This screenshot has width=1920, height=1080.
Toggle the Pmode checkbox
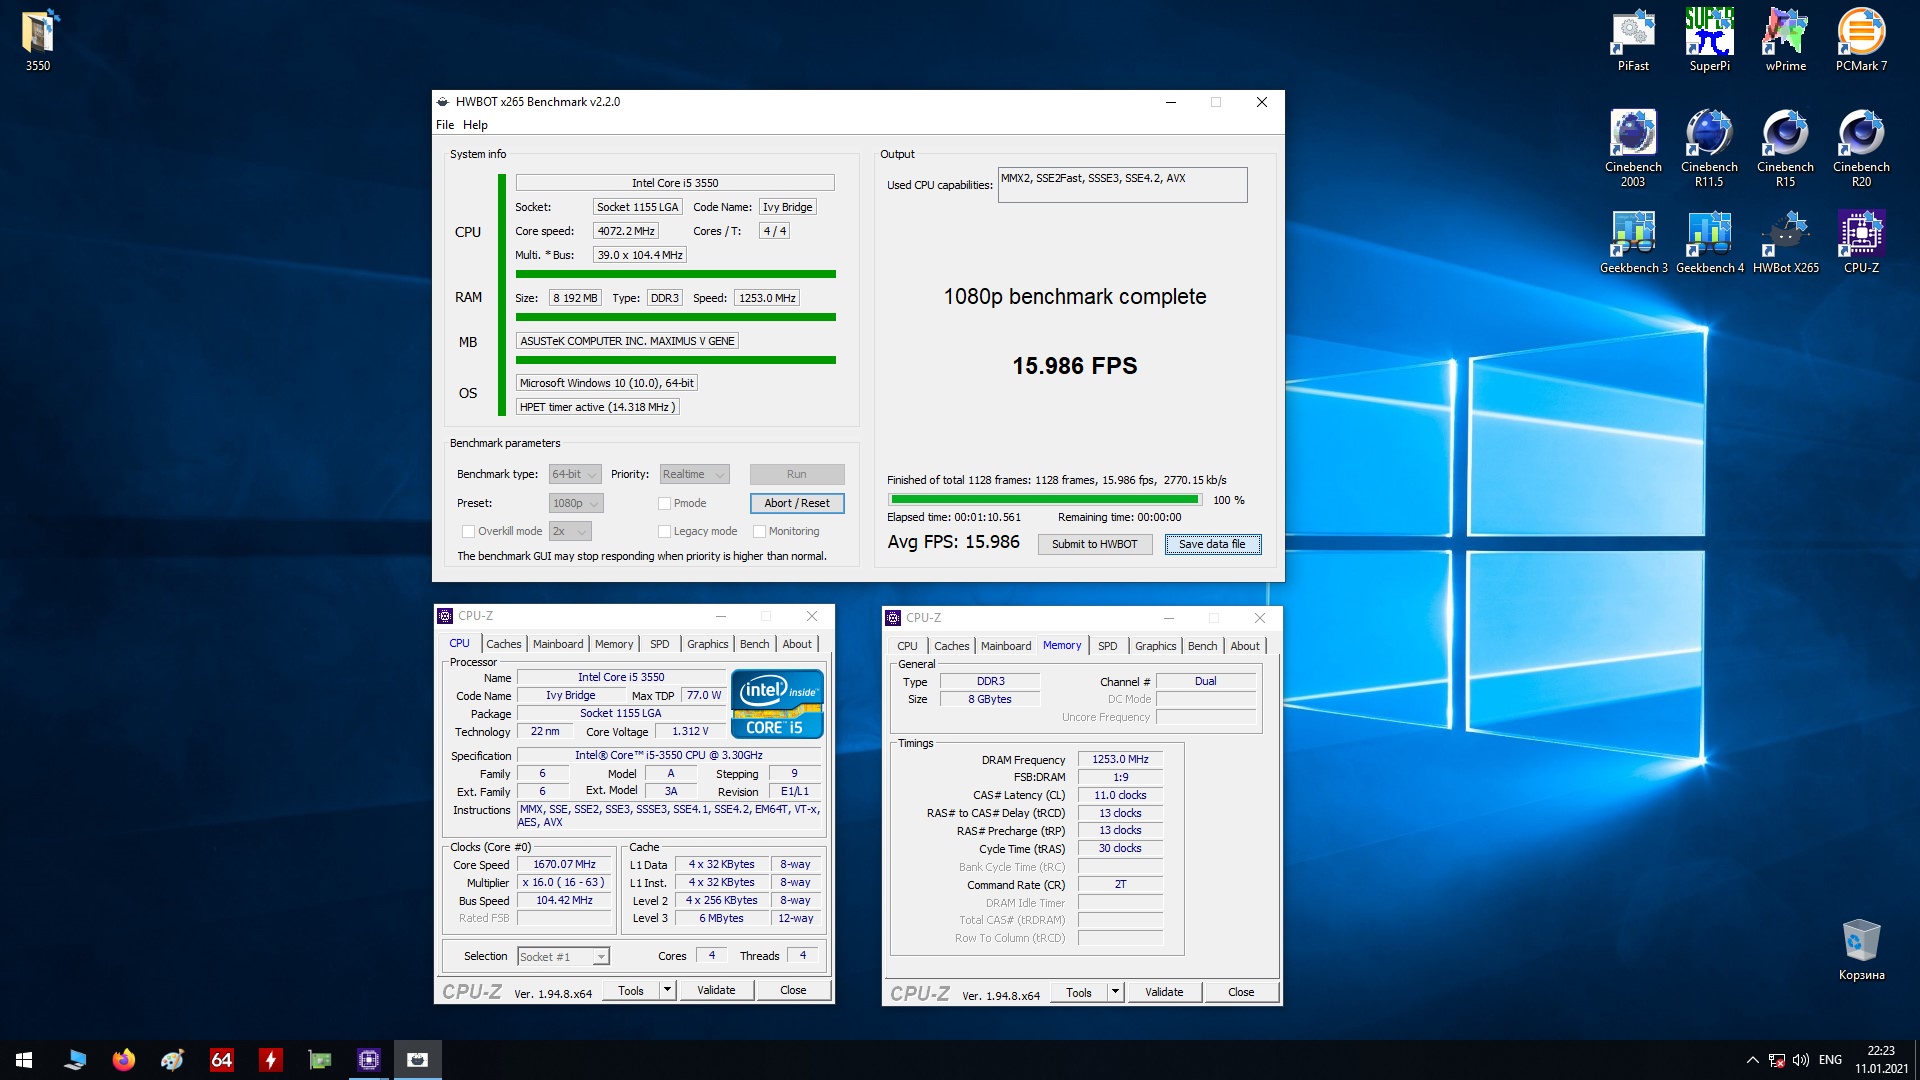coord(664,503)
